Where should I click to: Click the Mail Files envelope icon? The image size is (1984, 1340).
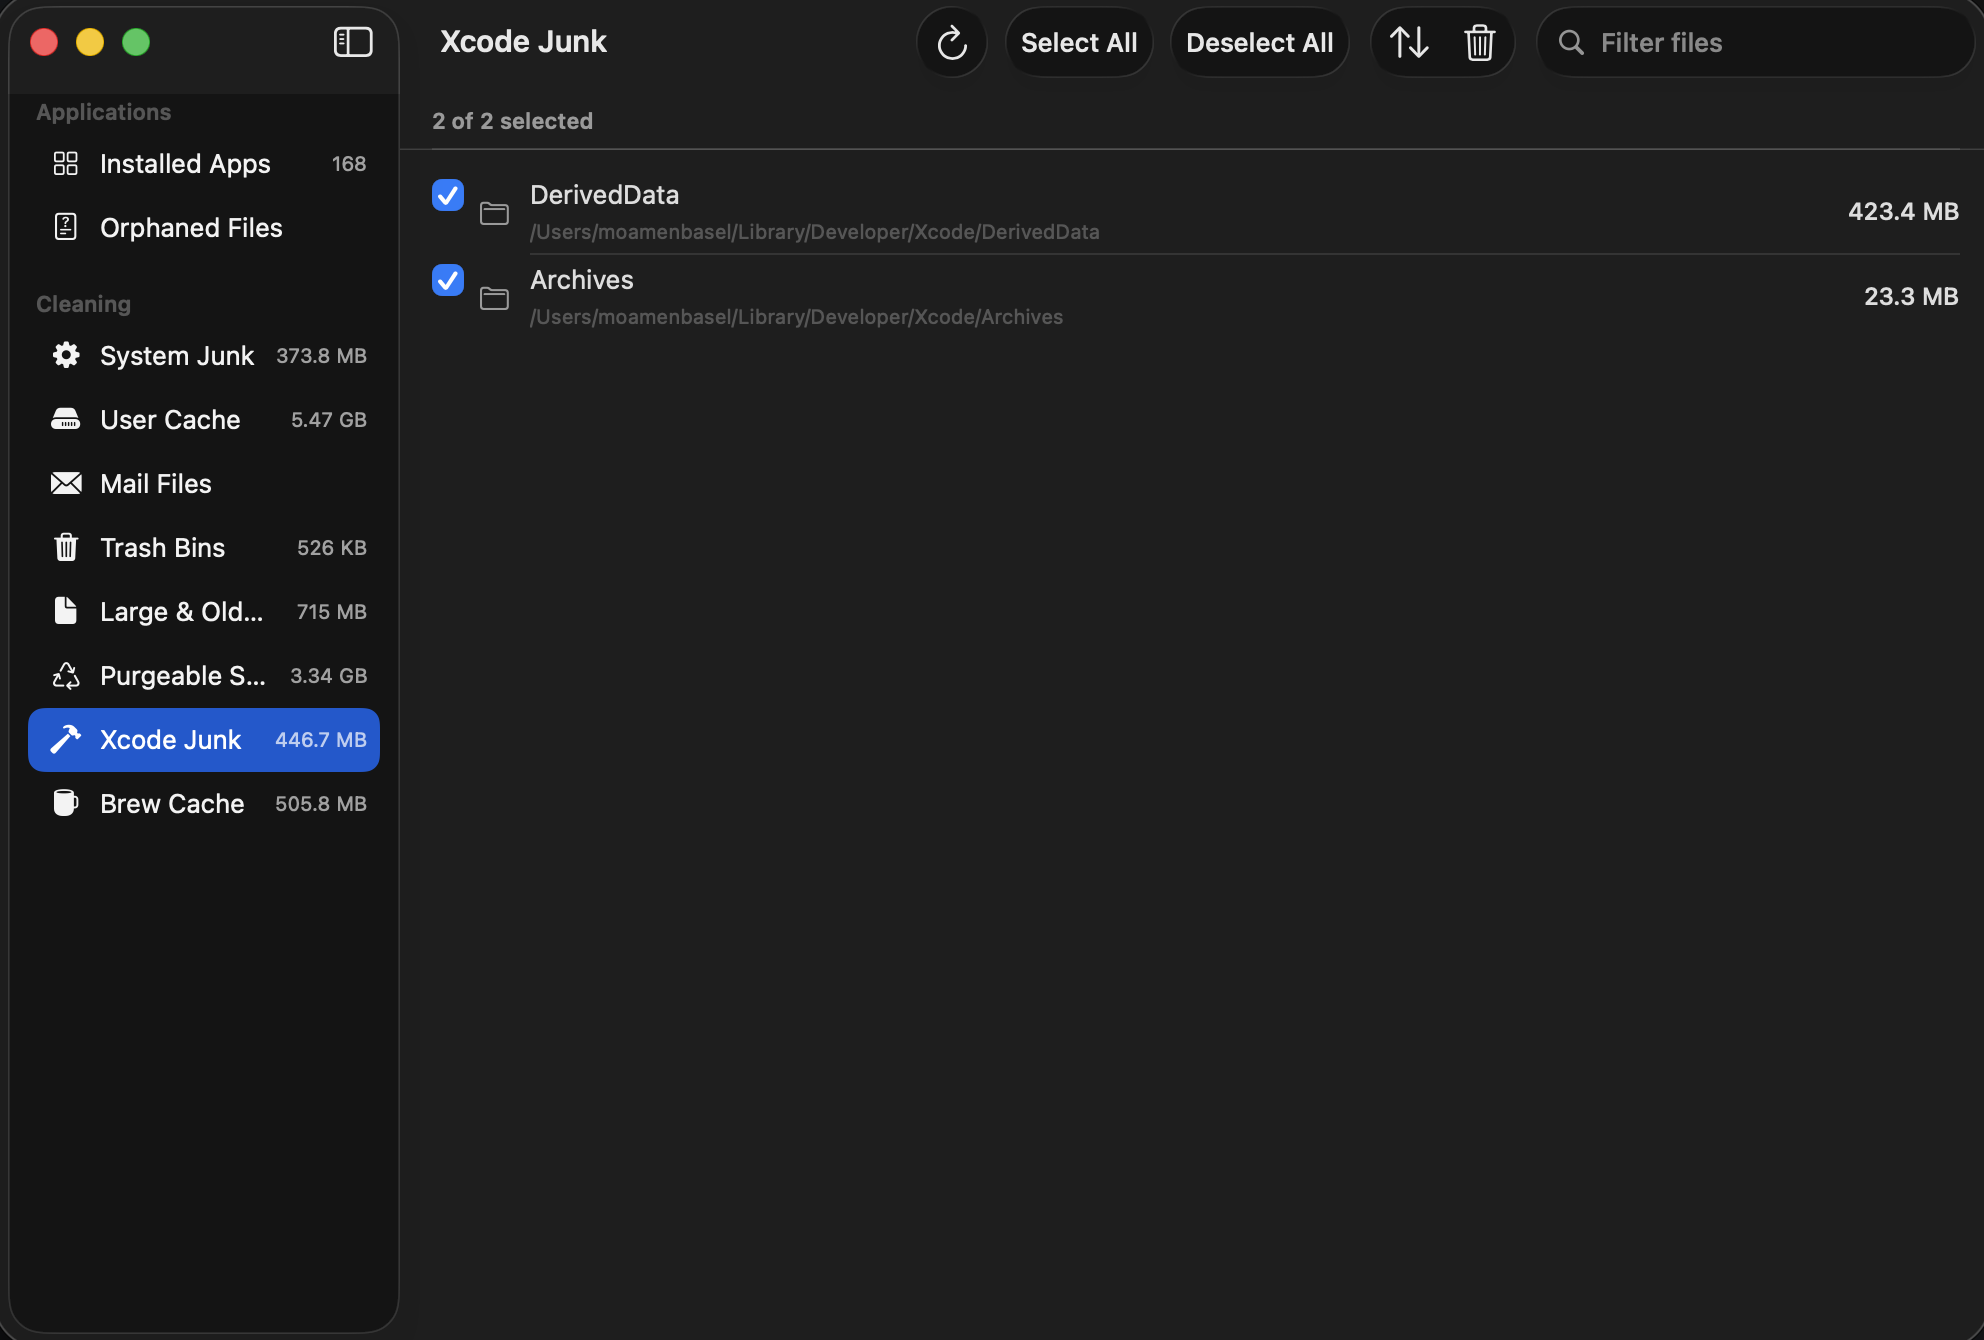[x=65, y=483]
